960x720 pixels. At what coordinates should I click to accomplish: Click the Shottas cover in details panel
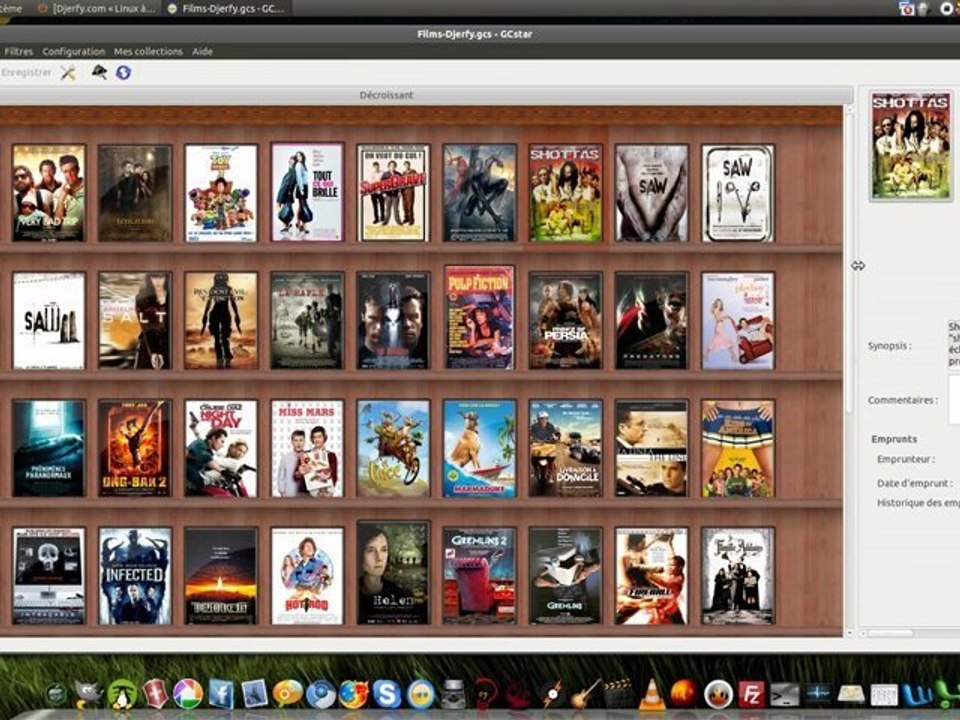pos(911,146)
